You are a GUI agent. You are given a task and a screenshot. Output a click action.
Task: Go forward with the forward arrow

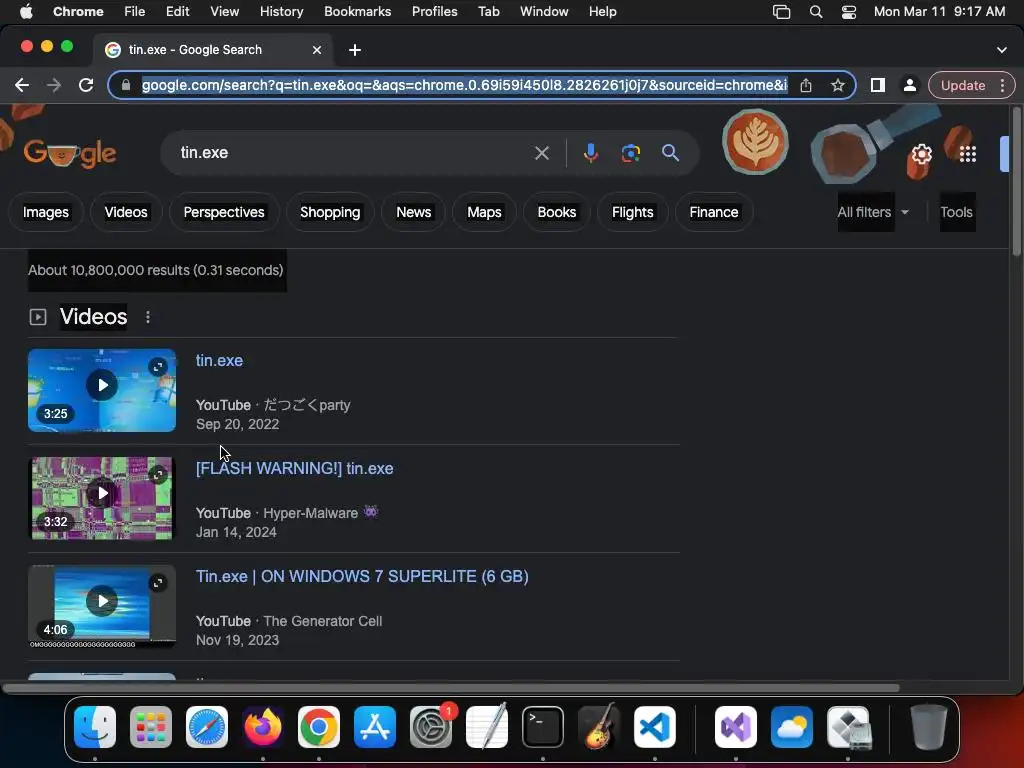click(54, 86)
